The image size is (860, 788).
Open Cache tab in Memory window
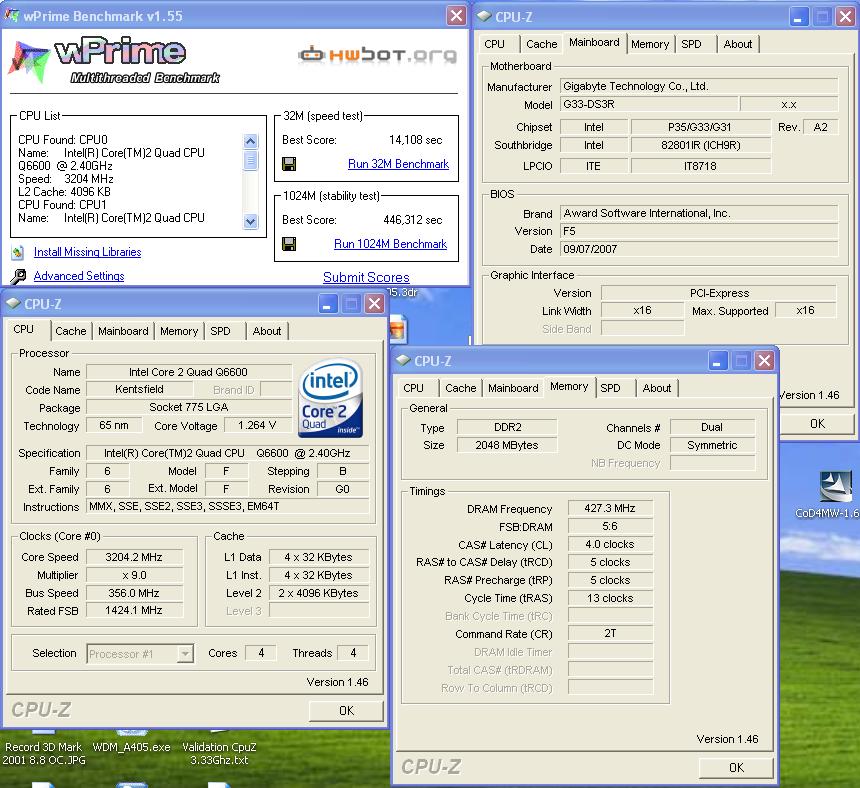pos(461,388)
